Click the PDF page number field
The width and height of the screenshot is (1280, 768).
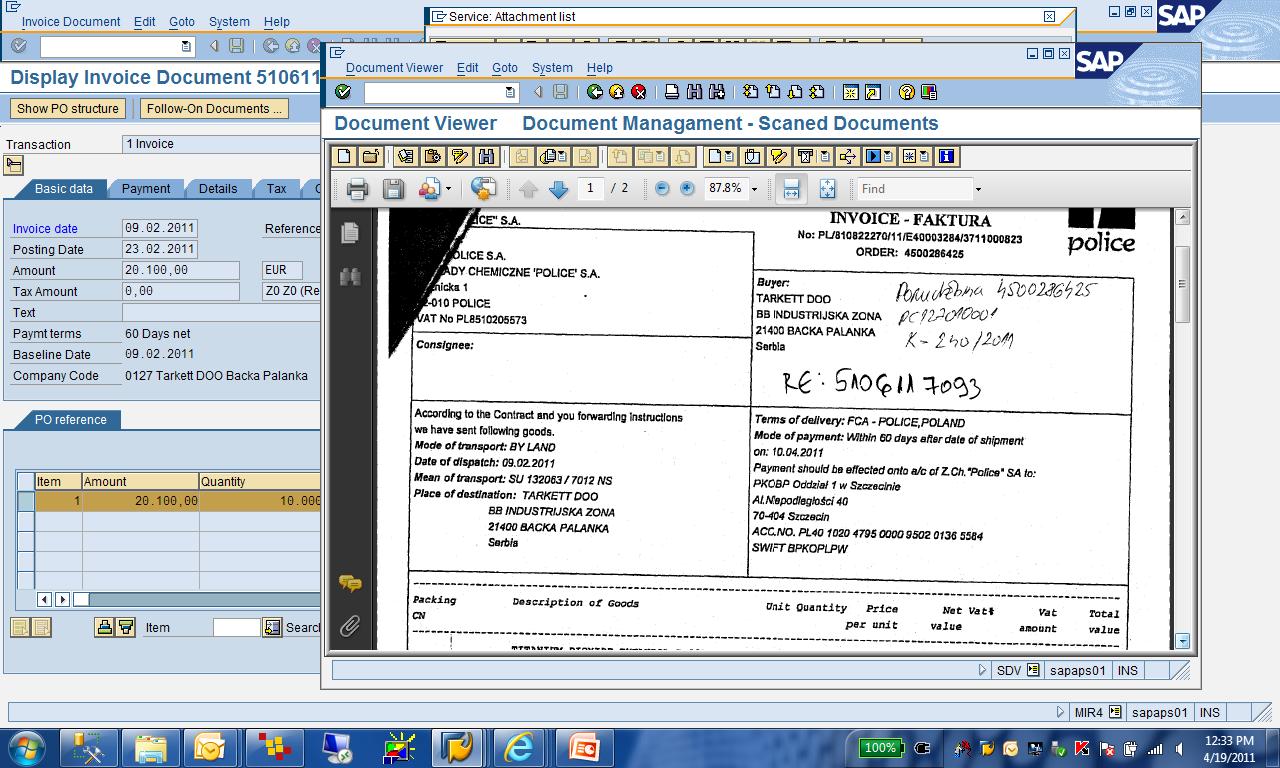pyautogui.click(x=590, y=188)
